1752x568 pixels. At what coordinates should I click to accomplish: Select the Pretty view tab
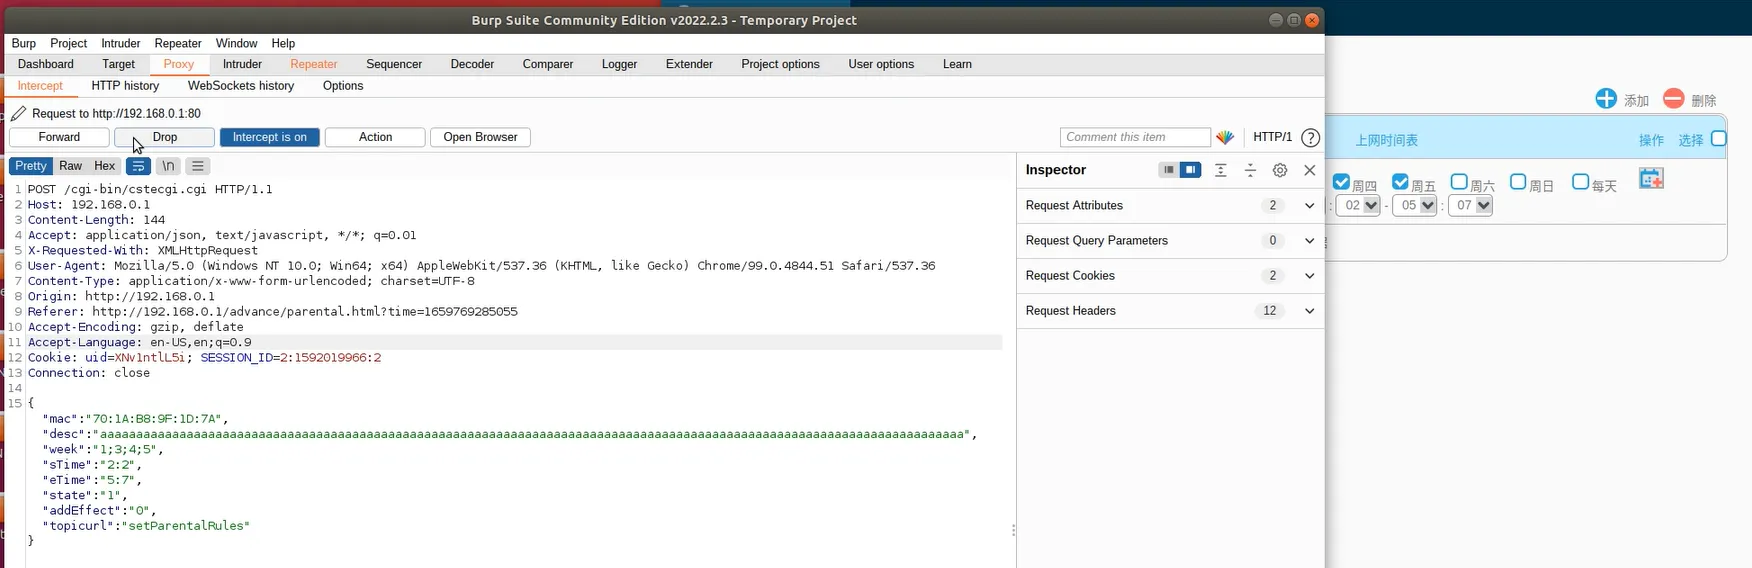click(31, 166)
